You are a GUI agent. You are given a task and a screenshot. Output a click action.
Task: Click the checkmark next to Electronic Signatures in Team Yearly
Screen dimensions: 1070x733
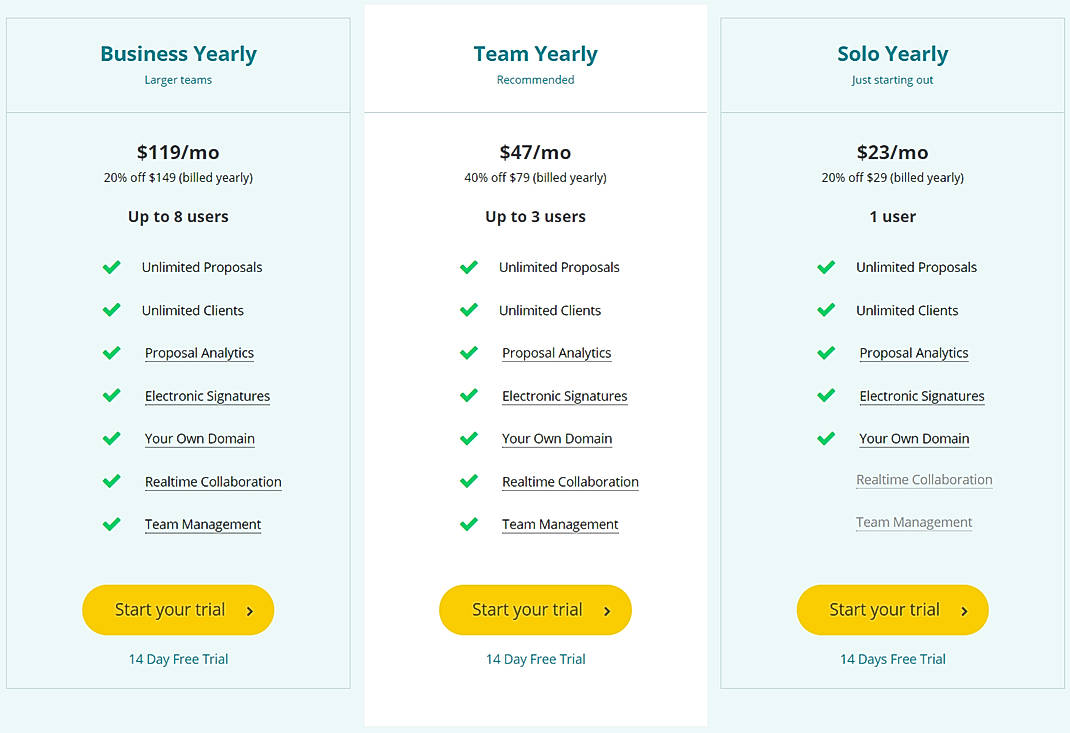click(469, 395)
